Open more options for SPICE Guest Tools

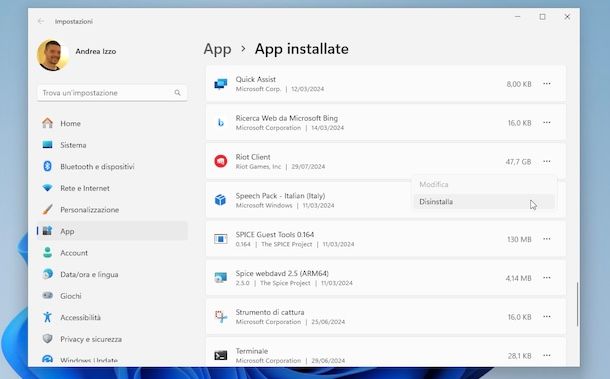[547, 239]
